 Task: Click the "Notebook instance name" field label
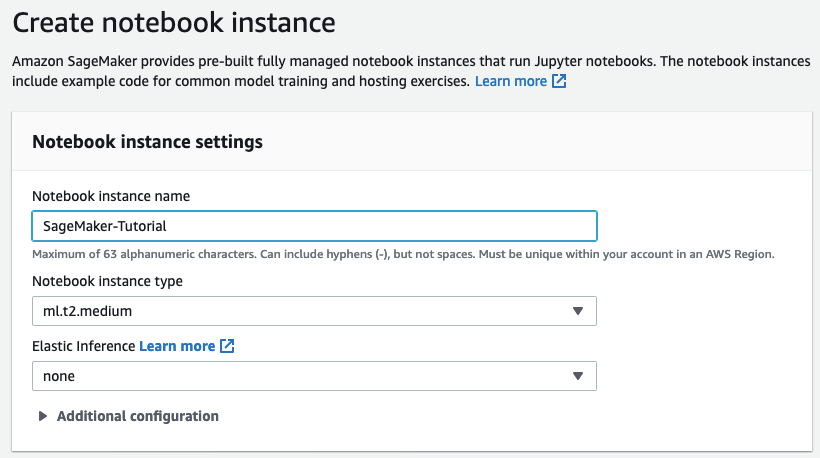111,196
